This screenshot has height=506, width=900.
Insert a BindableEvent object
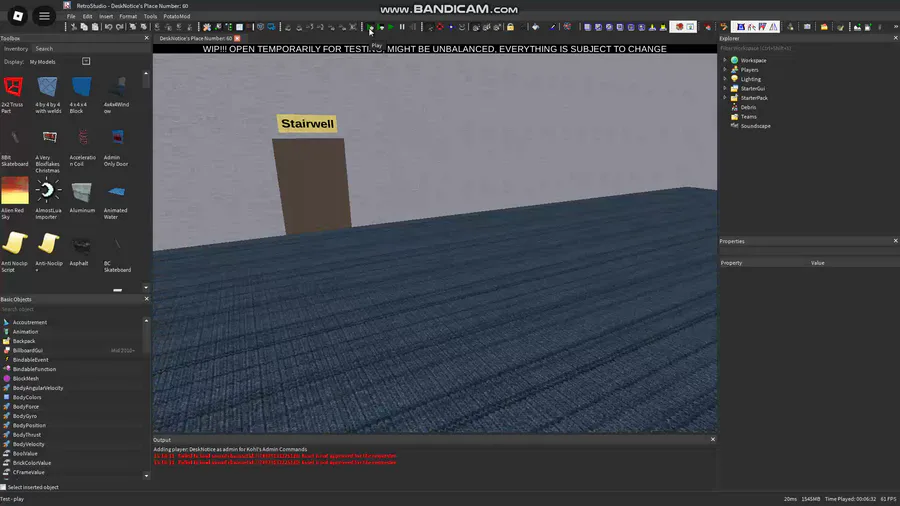pos(30,360)
